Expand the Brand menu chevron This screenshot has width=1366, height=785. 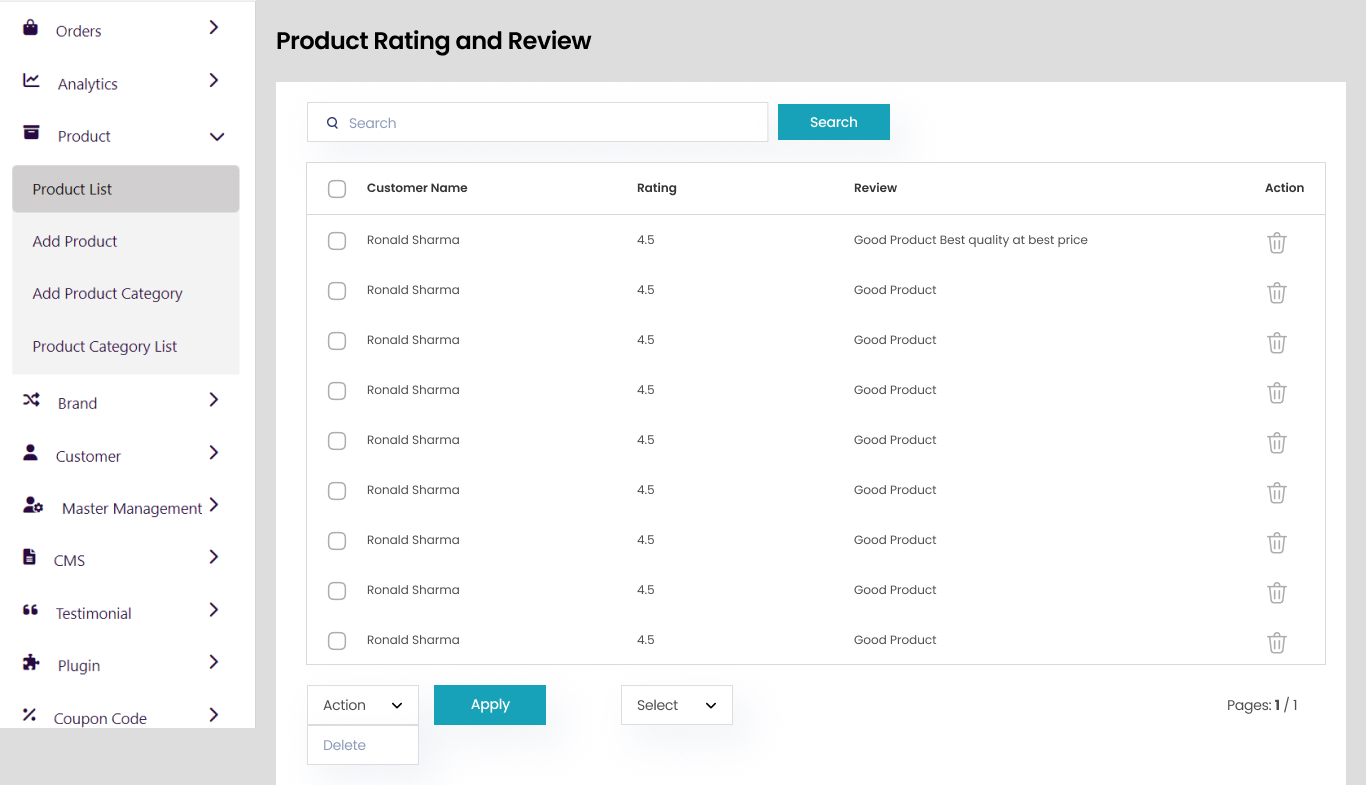(214, 400)
